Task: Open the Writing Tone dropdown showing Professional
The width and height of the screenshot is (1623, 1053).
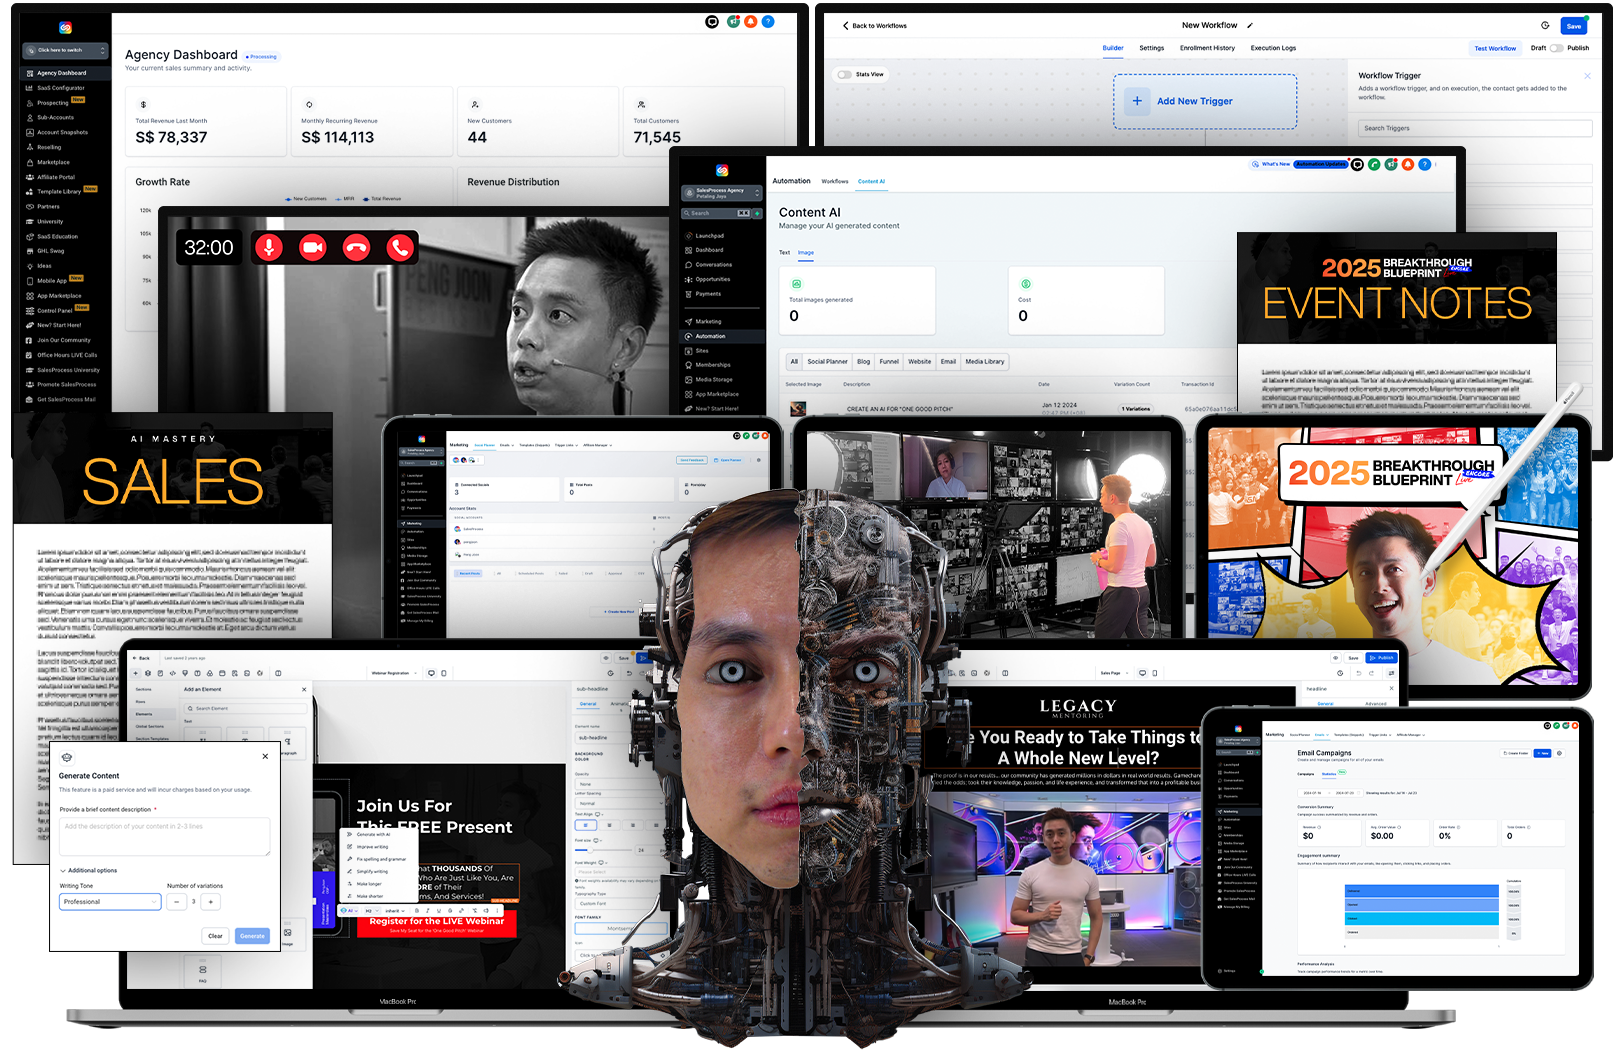Action: tap(109, 902)
